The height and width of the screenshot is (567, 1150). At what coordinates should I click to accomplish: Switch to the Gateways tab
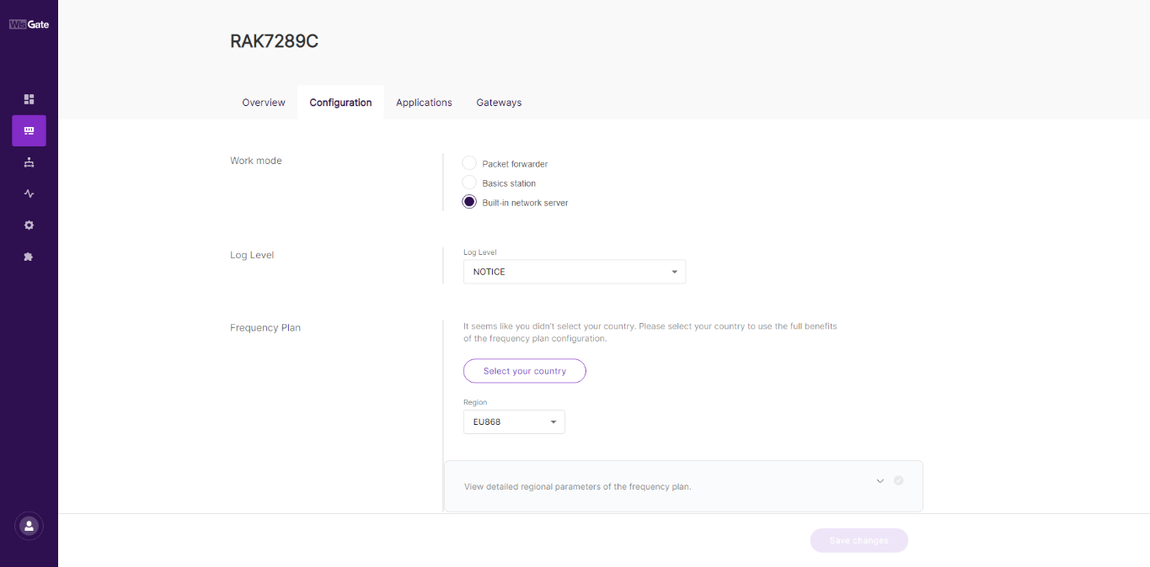pos(499,103)
